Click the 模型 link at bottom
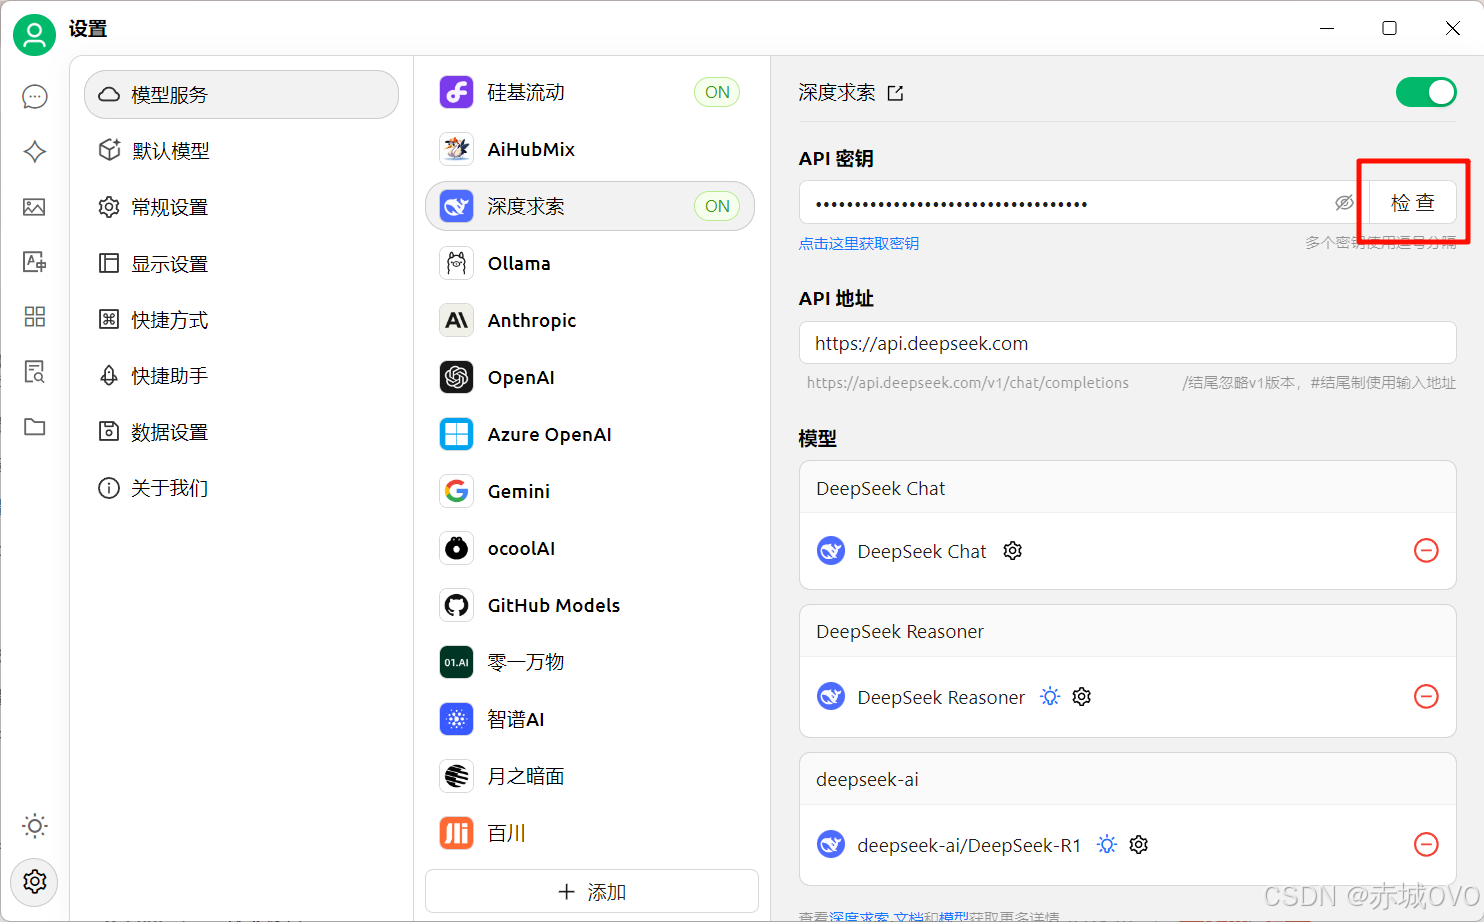 point(953,916)
